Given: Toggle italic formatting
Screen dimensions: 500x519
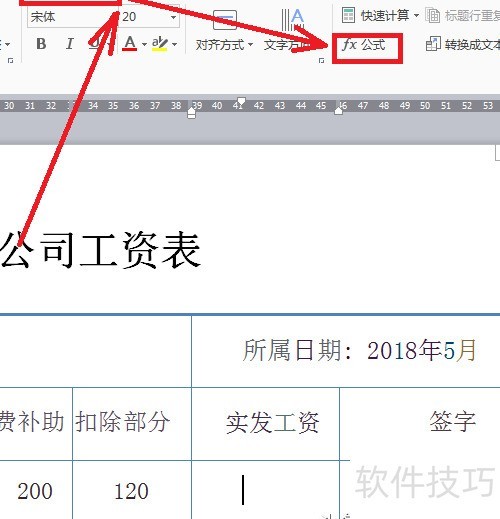Looking at the screenshot, I should point(69,44).
